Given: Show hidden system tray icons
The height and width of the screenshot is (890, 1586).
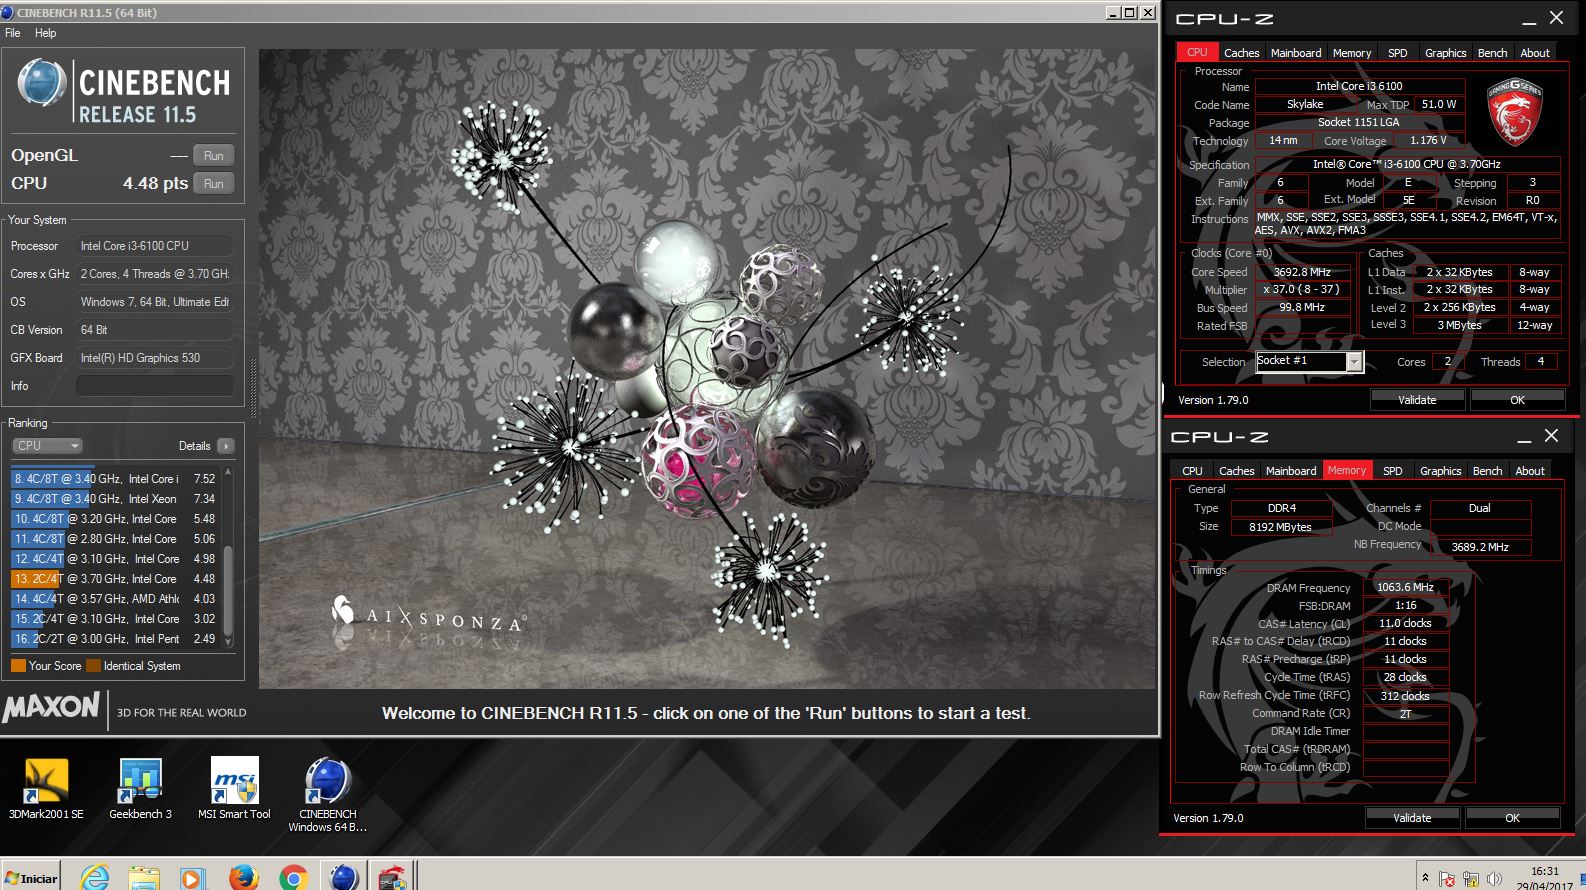Looking at the screenshot, I should (1425, 878).
